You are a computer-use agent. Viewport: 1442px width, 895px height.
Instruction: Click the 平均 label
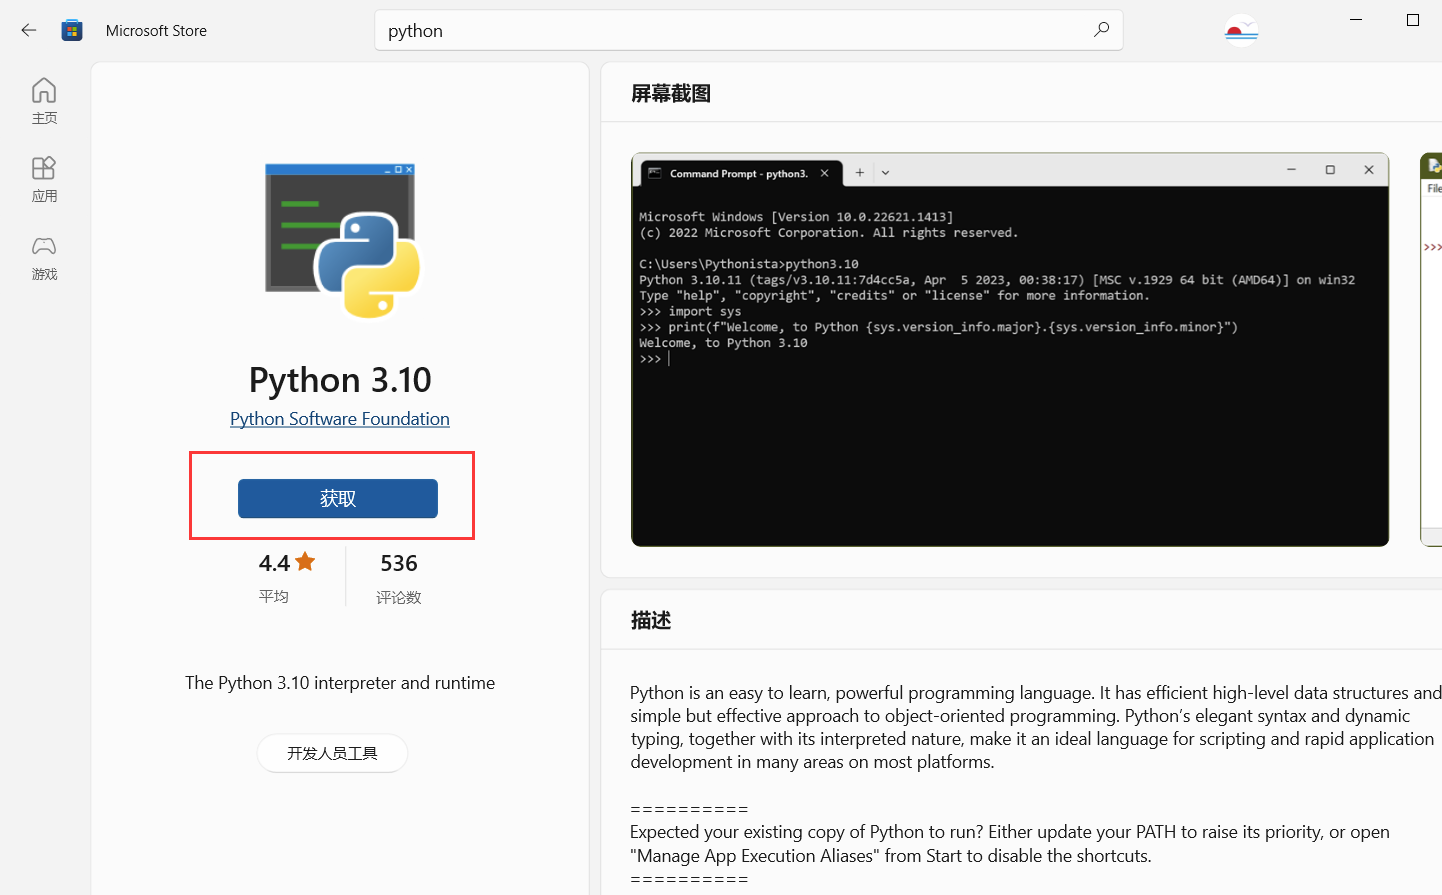[274, 596]
